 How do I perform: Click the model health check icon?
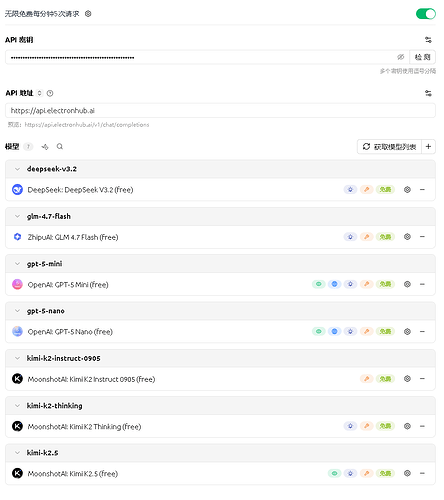pyautogui.click(x=45, y=147)
